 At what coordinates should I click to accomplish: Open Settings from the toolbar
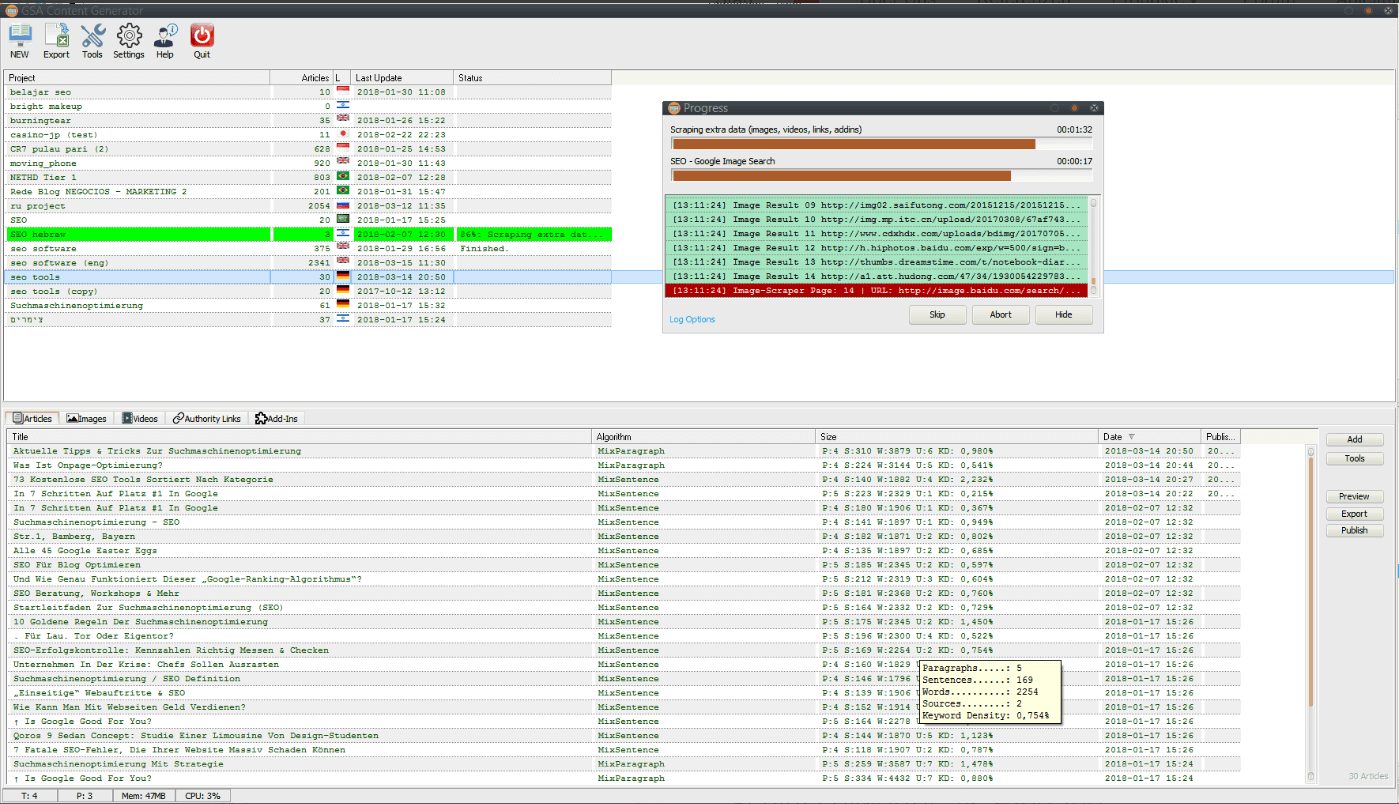click(128, 41)
